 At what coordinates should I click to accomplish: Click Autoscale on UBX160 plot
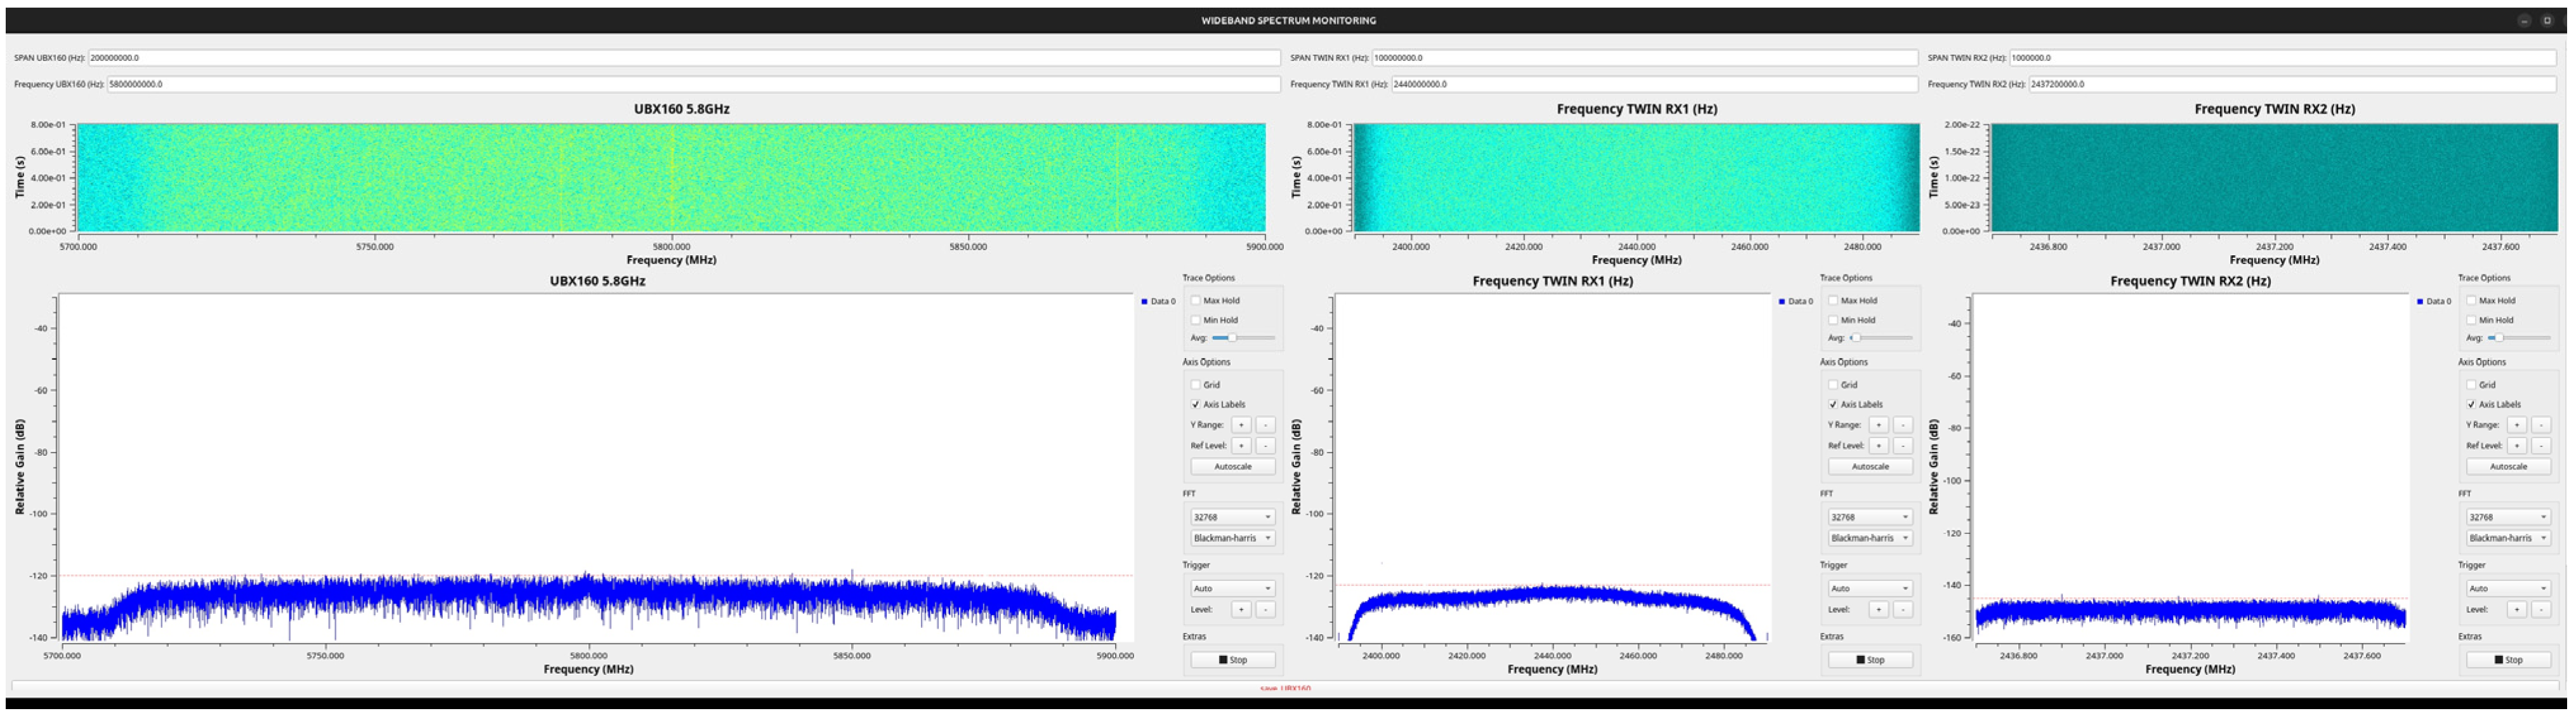[x=1232, y=467]
